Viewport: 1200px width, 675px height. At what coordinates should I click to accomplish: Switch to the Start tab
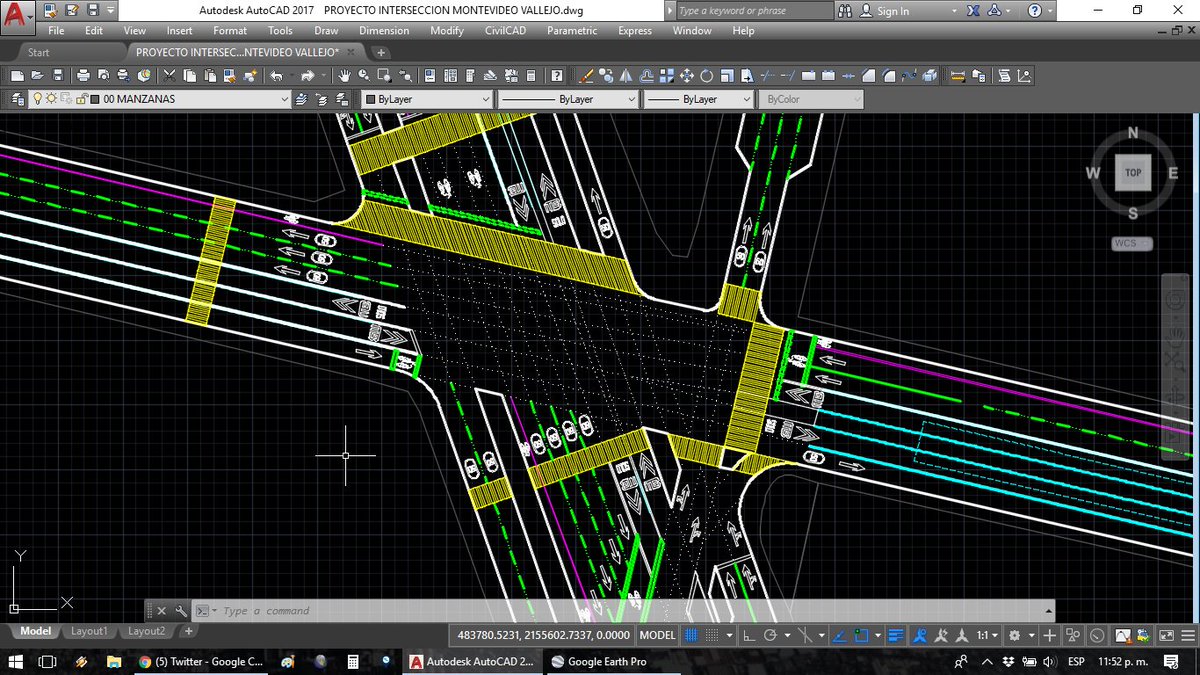coord(39,52)
